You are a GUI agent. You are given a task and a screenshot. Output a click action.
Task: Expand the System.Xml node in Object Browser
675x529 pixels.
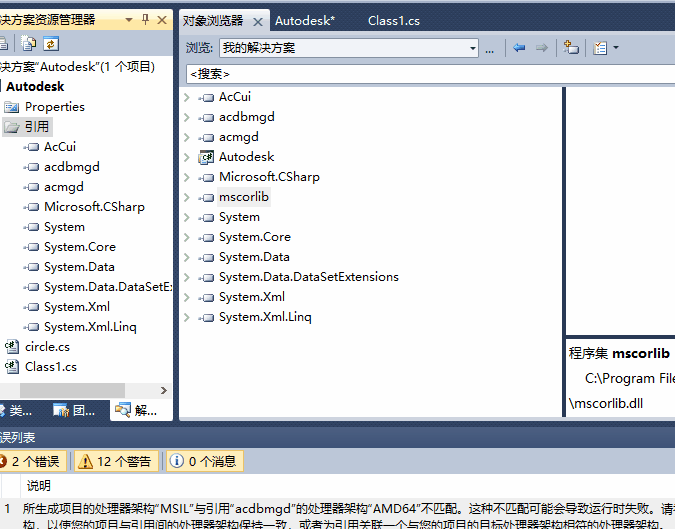[x=187, y=297]
